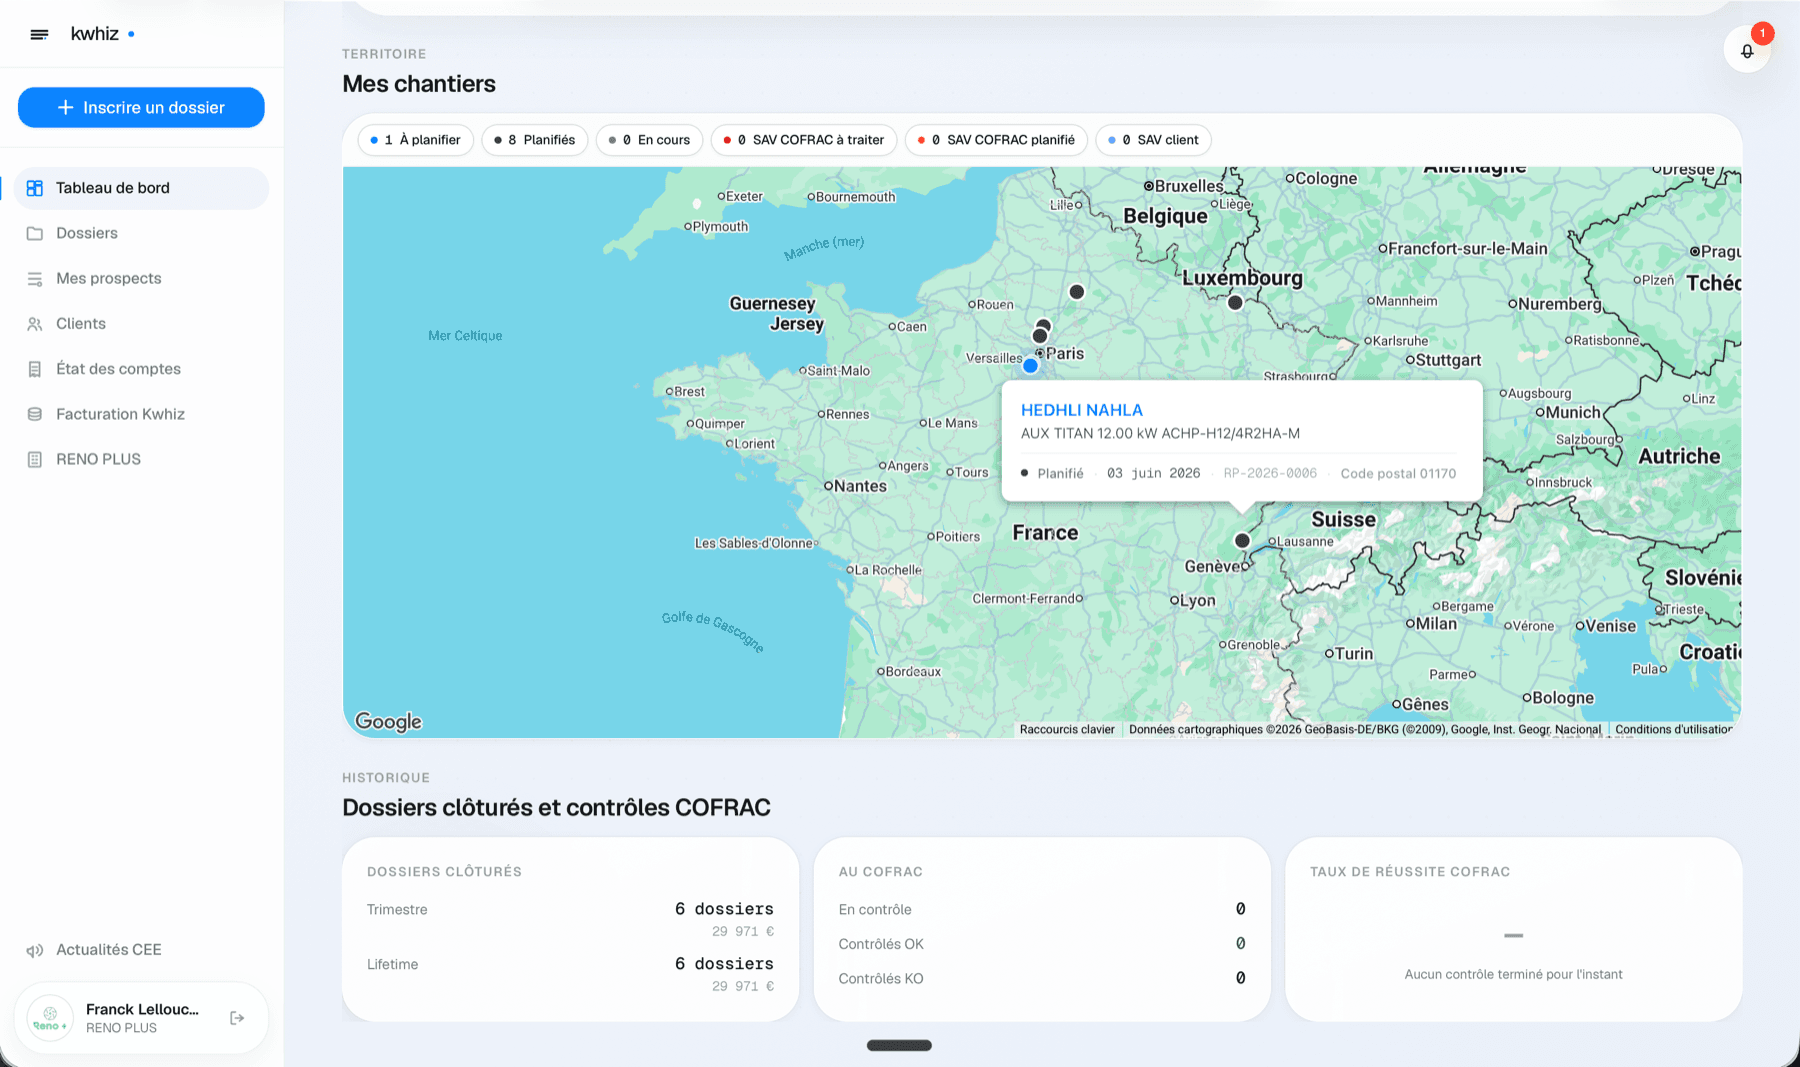
Task: Click the RP-2026-0006 reference in popup
Action: coord(1270,474)
